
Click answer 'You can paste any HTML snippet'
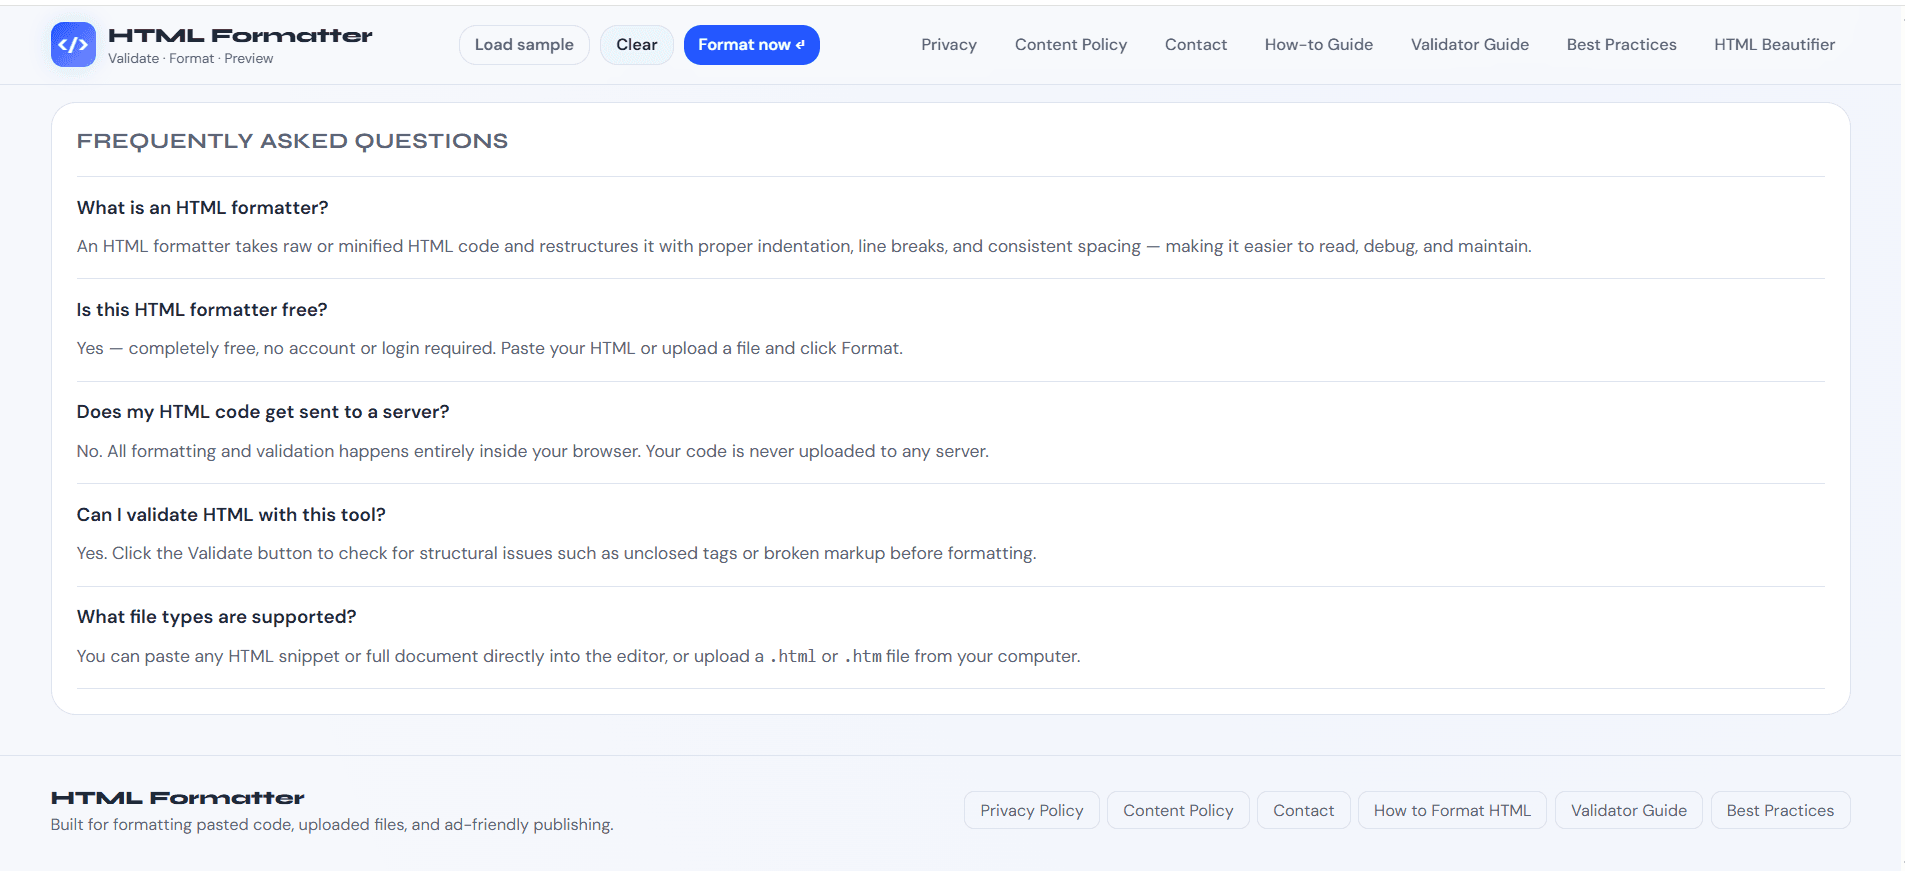coord(579,656)
